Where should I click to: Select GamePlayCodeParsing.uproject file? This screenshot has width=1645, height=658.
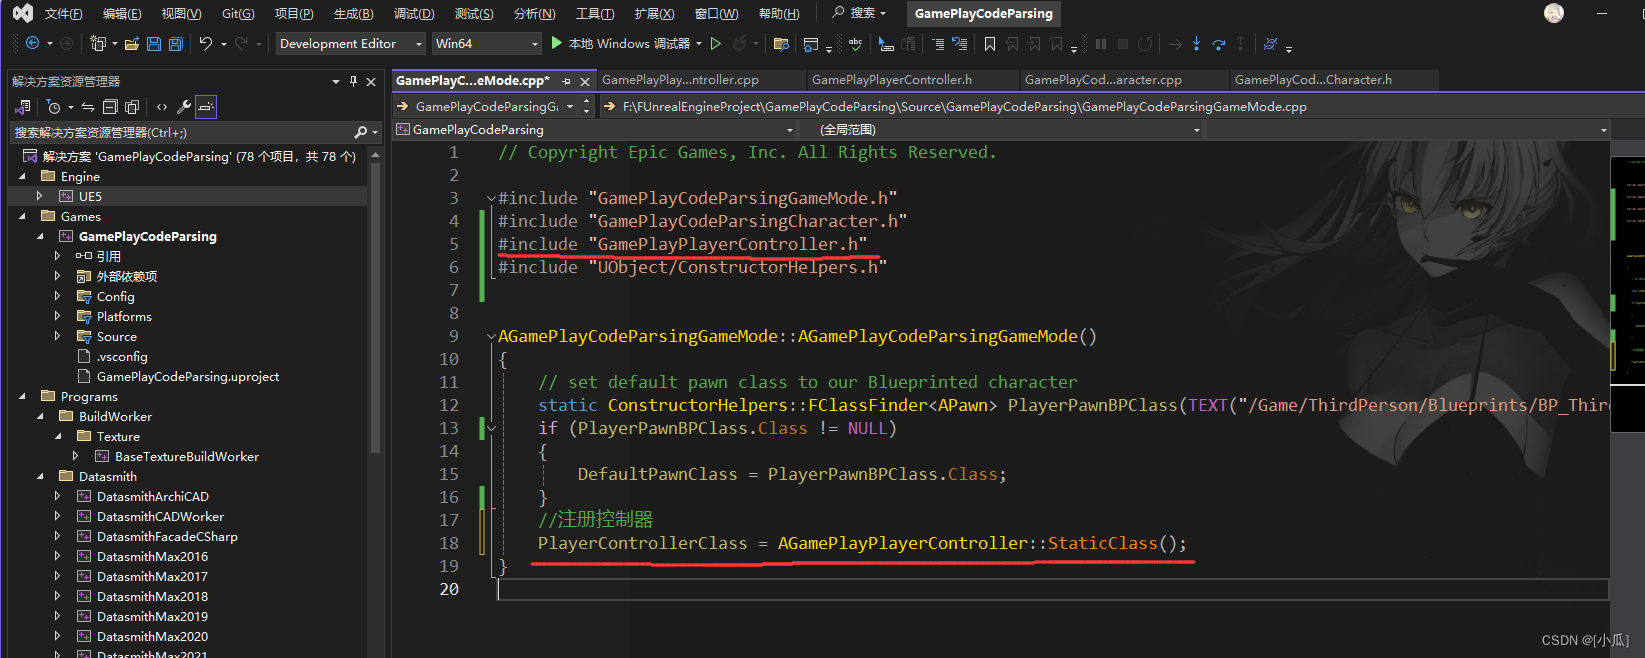(x=188, y=377)
